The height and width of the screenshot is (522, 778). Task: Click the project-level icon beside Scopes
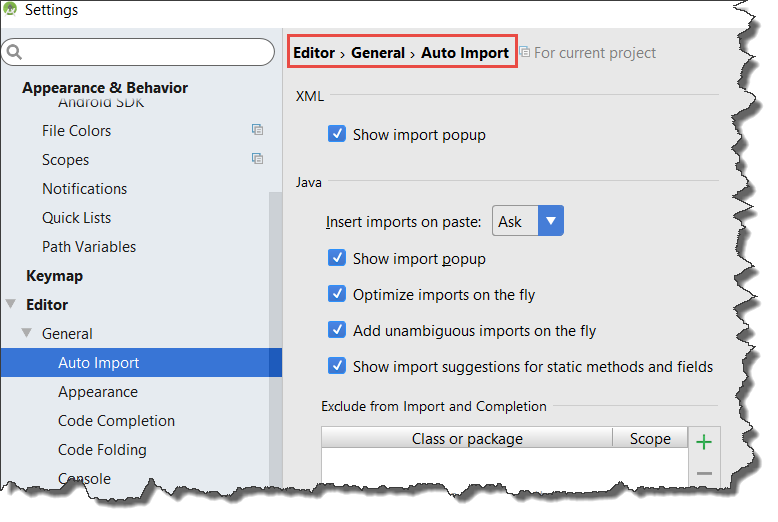[257, 159]
